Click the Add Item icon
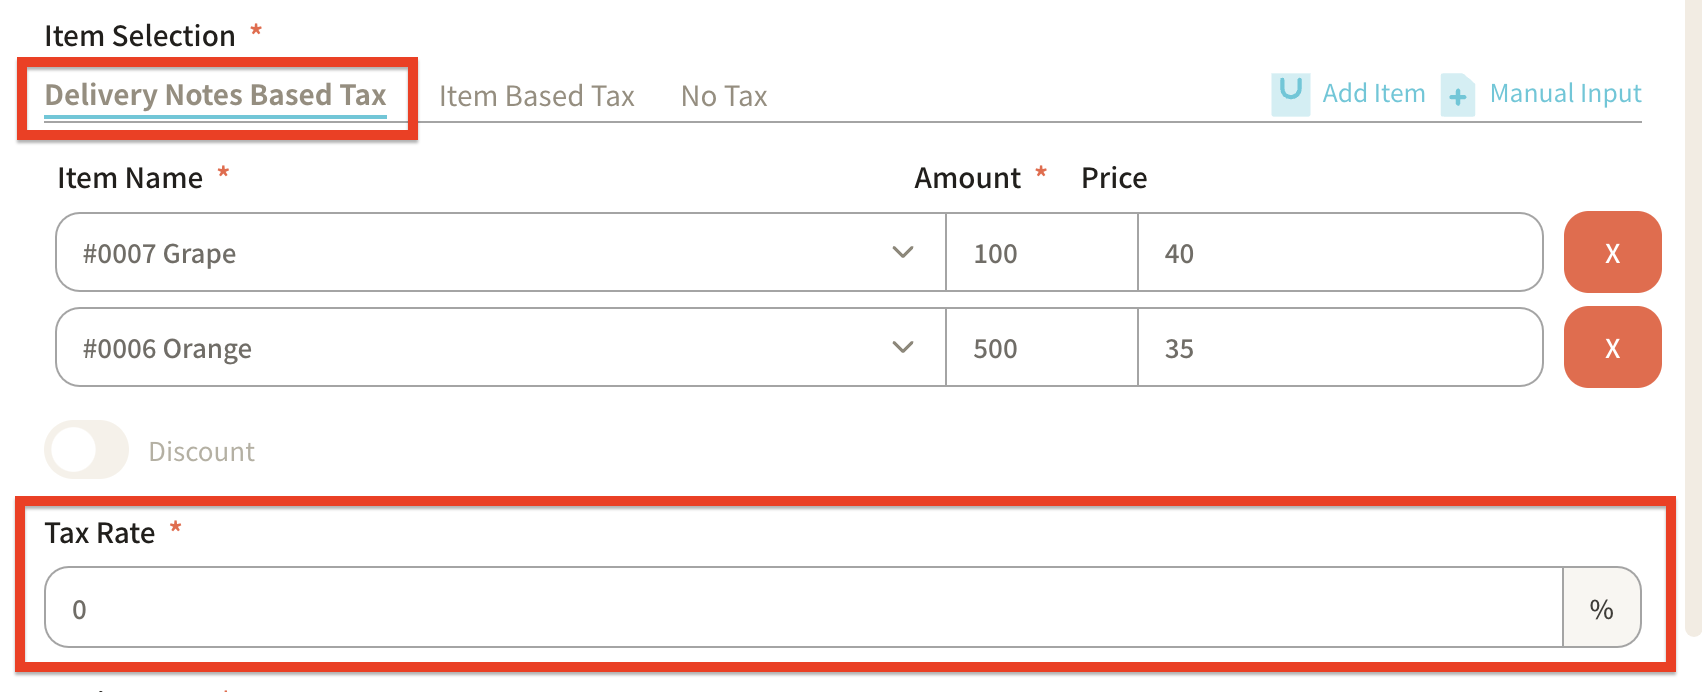The width and height of the screenshot is (1702, 692). pyautogui.click(x=1290, y=94)
